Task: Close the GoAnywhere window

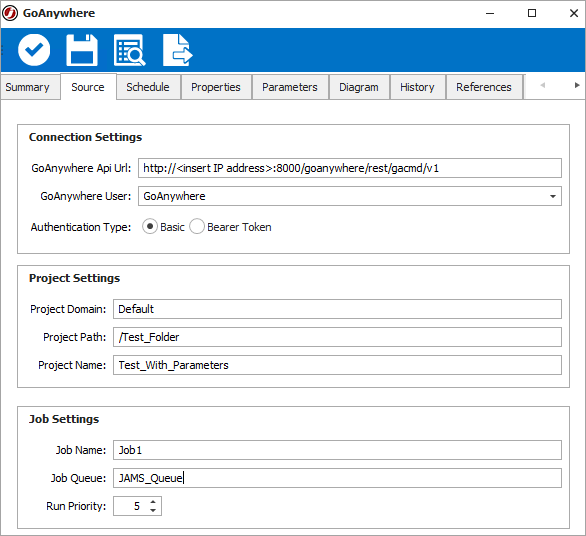Action: point(574,13)
